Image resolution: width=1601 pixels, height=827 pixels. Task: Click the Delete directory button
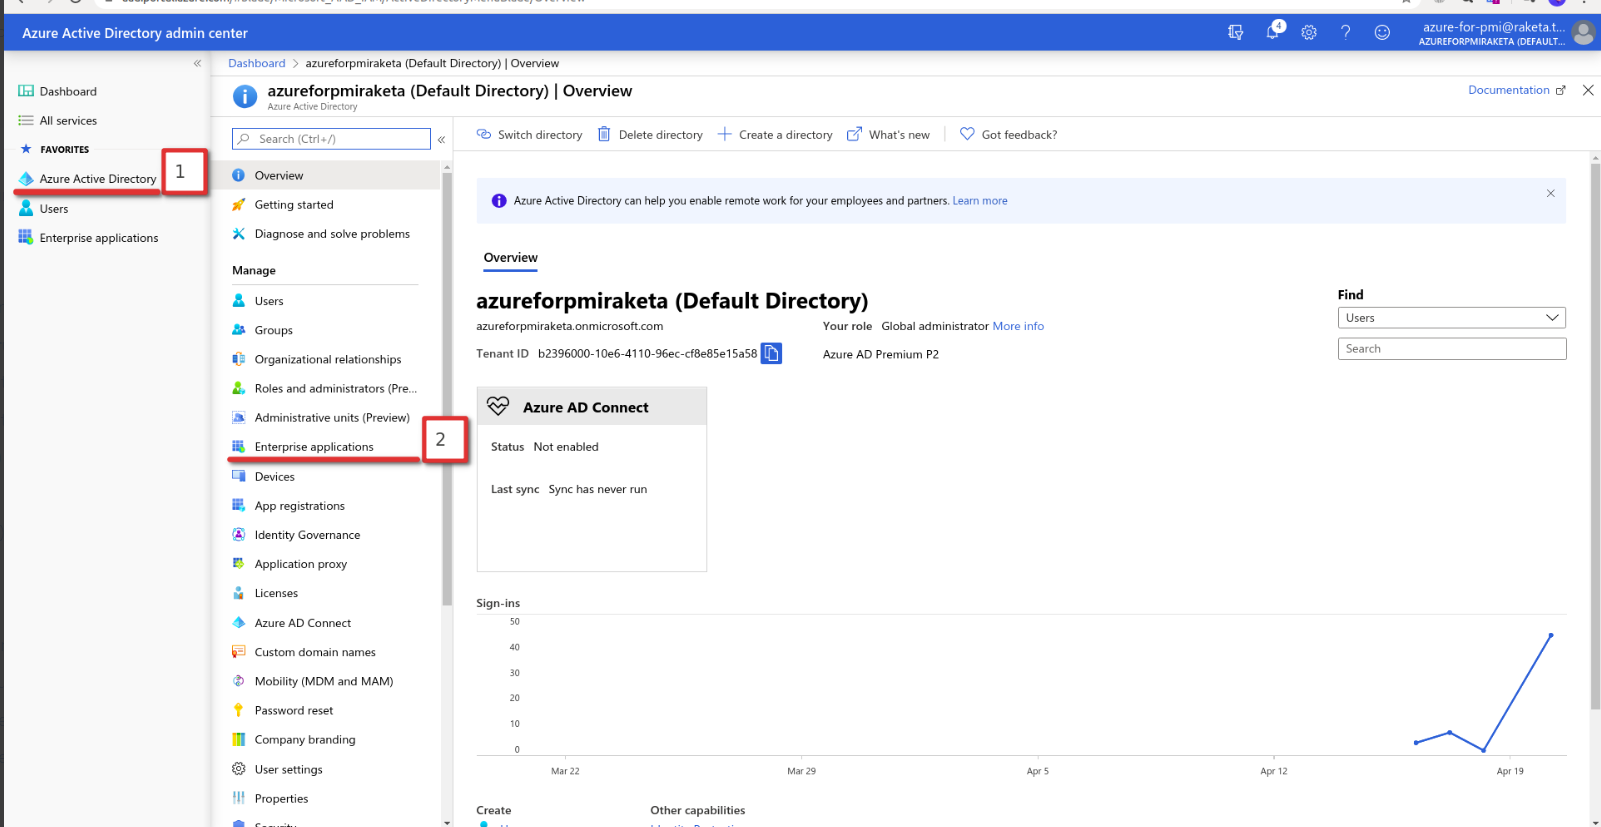click(650, 134)
